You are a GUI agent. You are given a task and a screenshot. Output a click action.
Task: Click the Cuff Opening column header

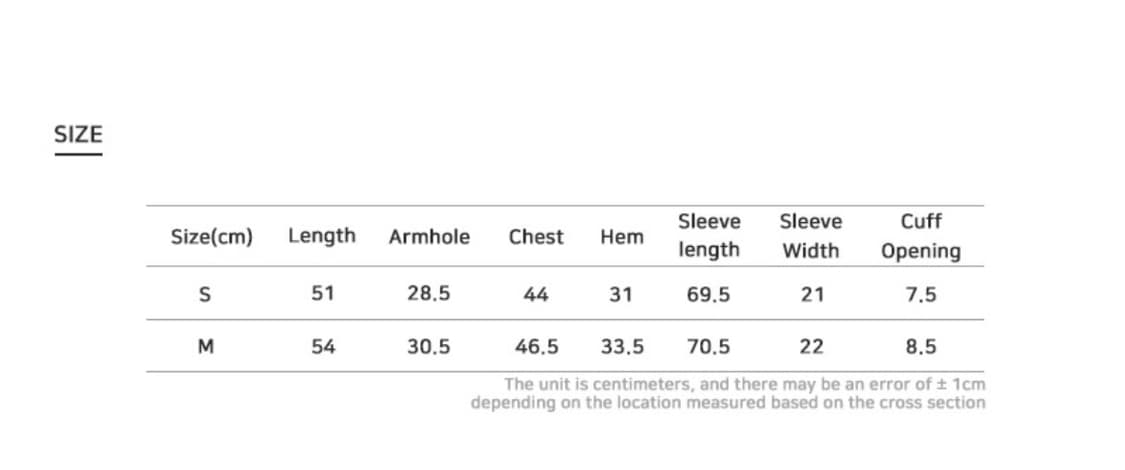tap(921, 235)
